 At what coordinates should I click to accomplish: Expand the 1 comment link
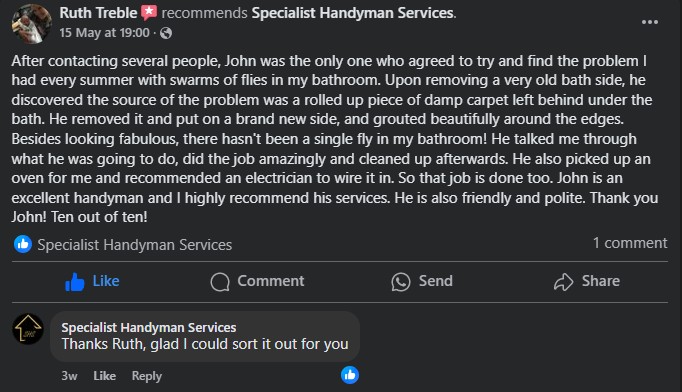(x=630, y=243)
